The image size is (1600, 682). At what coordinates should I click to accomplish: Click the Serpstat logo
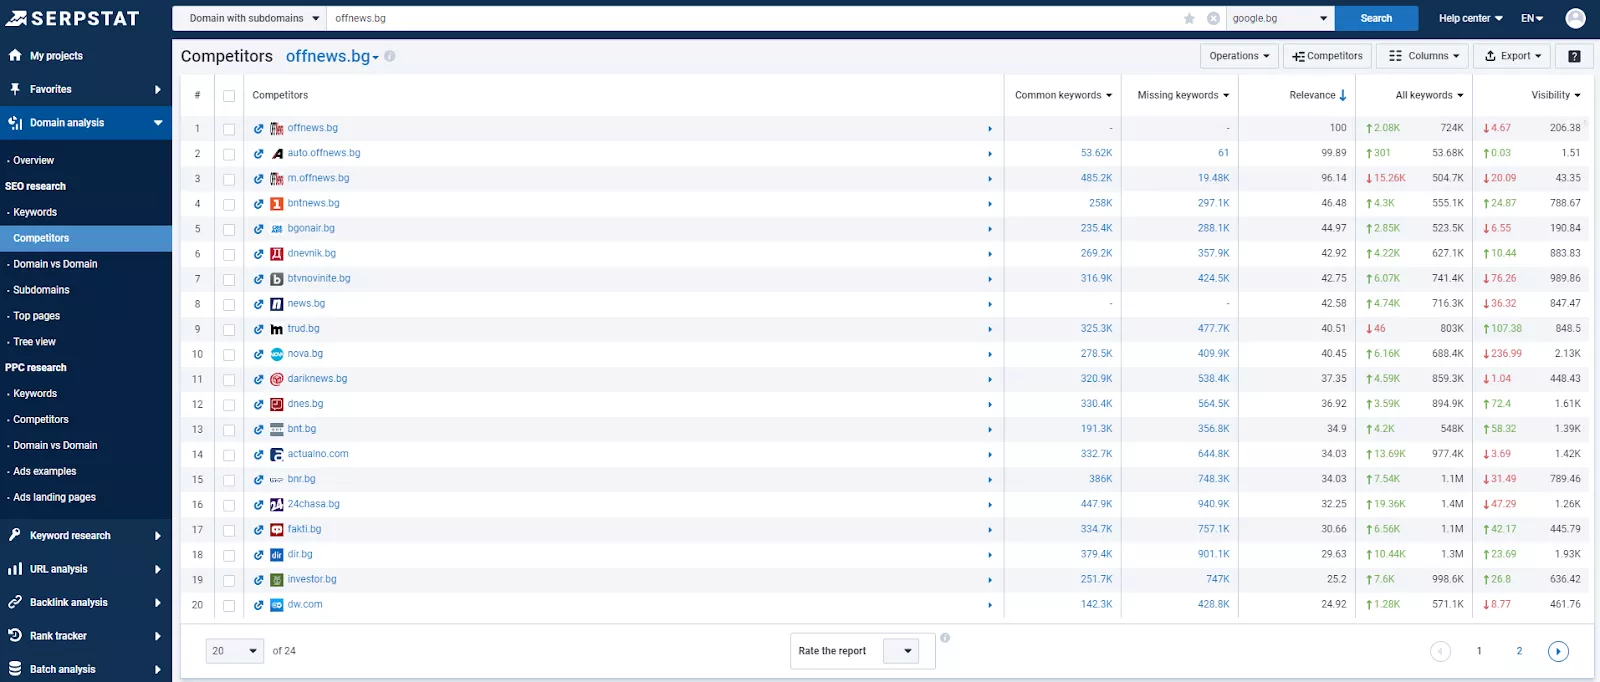(x=72, y=18)
